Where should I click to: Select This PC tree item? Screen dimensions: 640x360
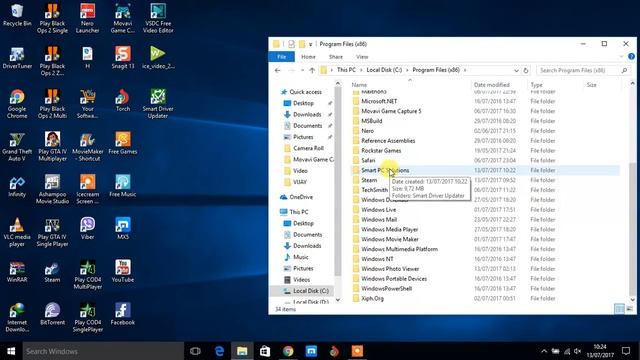click(299, 212)
